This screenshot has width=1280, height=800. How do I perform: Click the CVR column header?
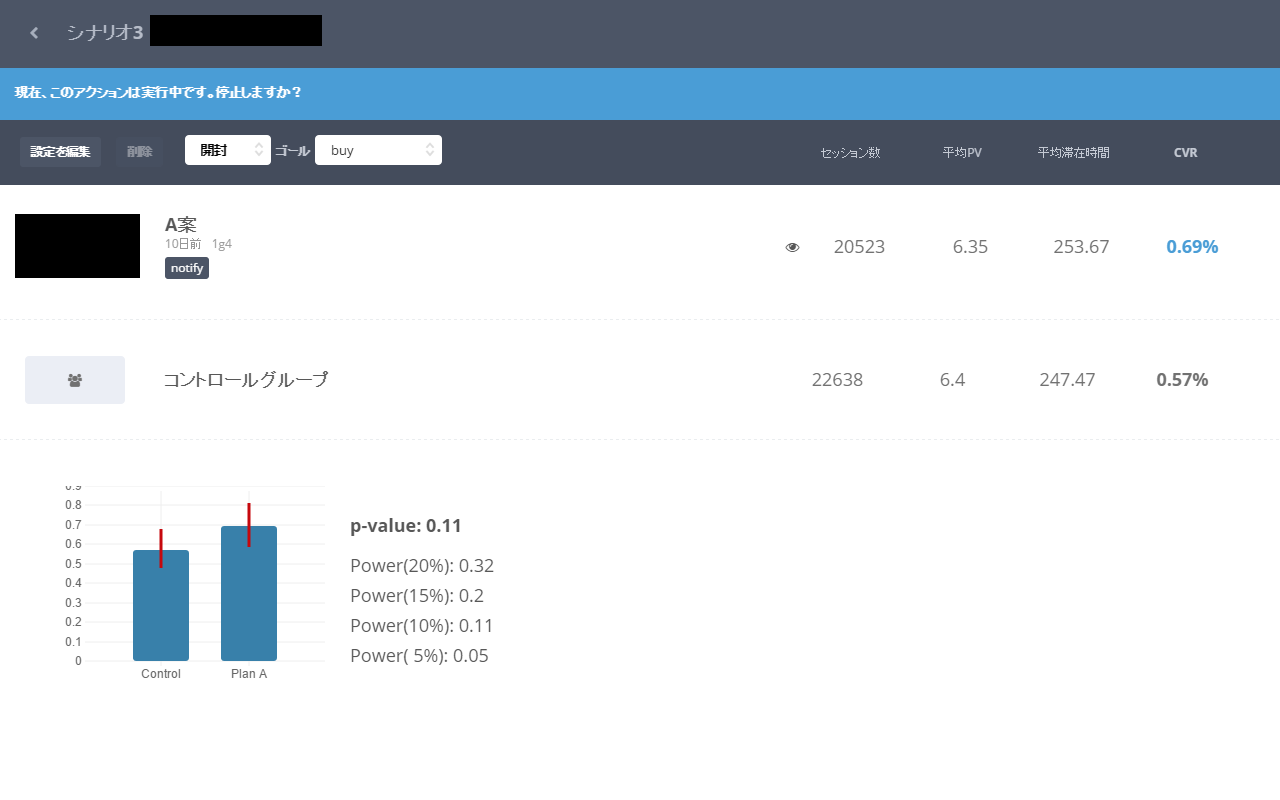(1185, 153)
